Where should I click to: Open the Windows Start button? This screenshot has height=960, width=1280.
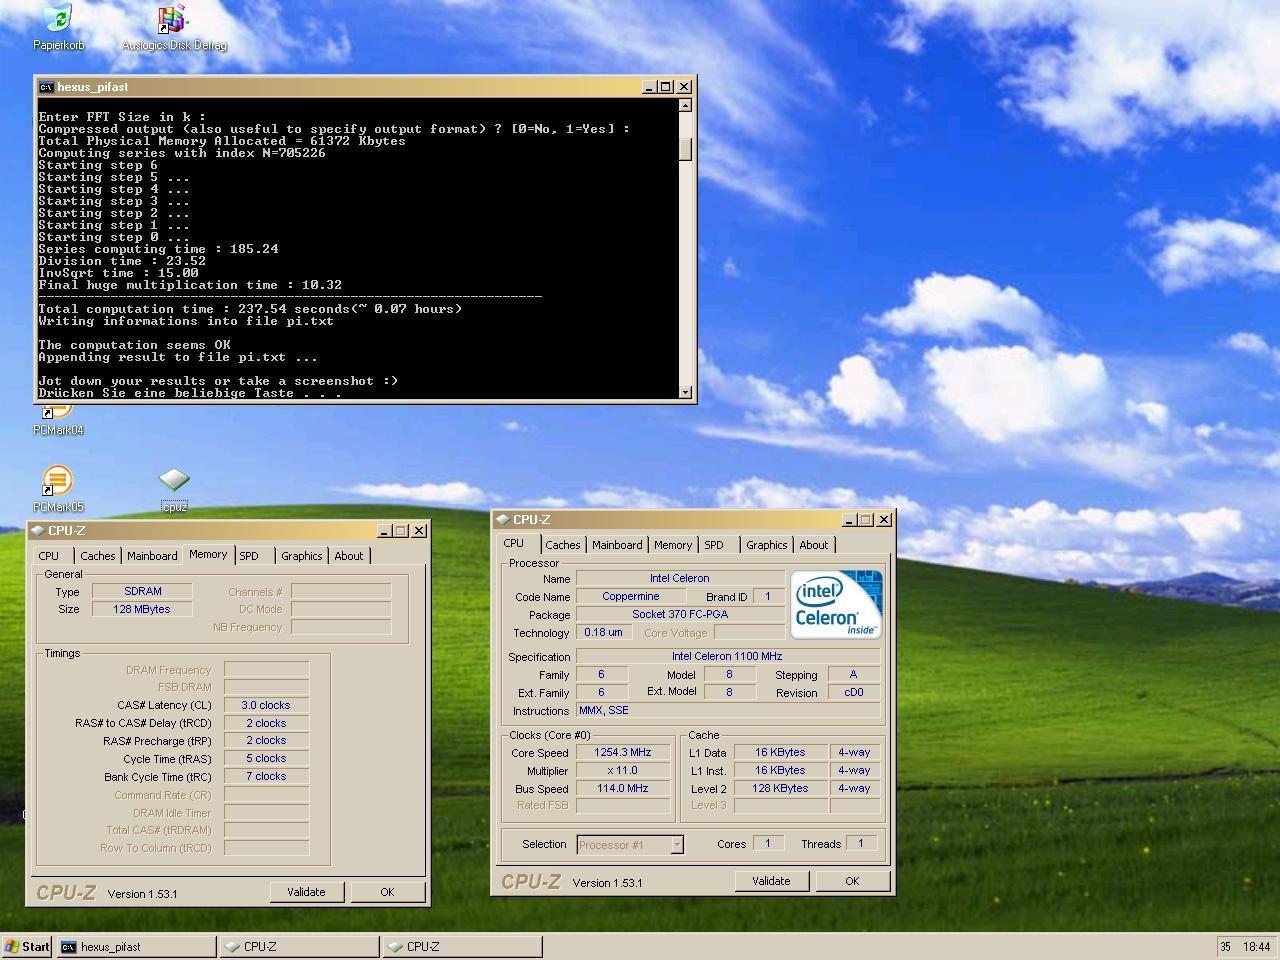(27, 946)
